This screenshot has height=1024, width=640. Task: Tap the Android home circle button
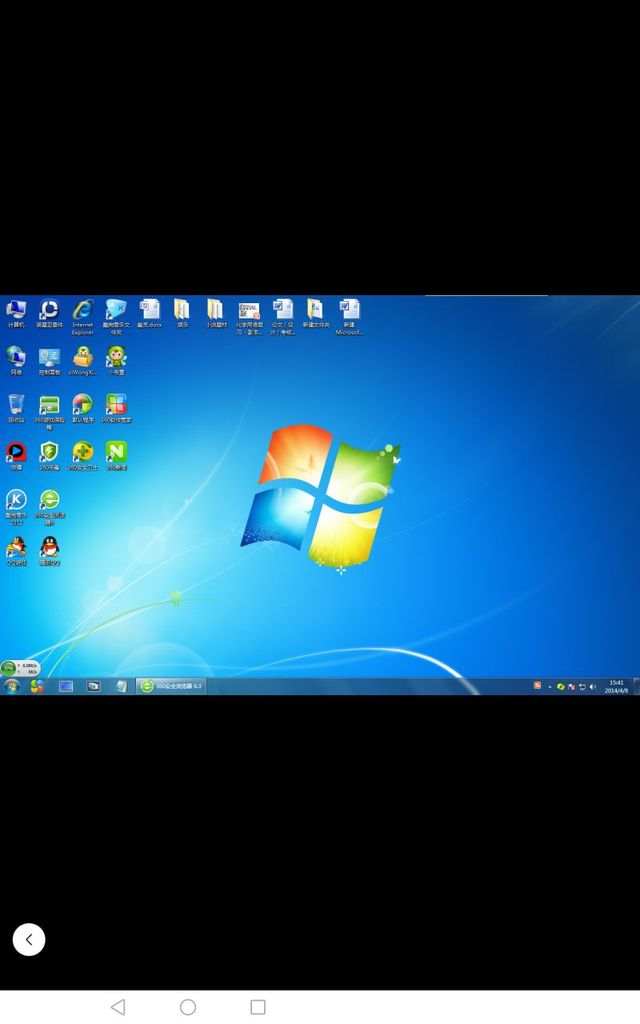188,1007
